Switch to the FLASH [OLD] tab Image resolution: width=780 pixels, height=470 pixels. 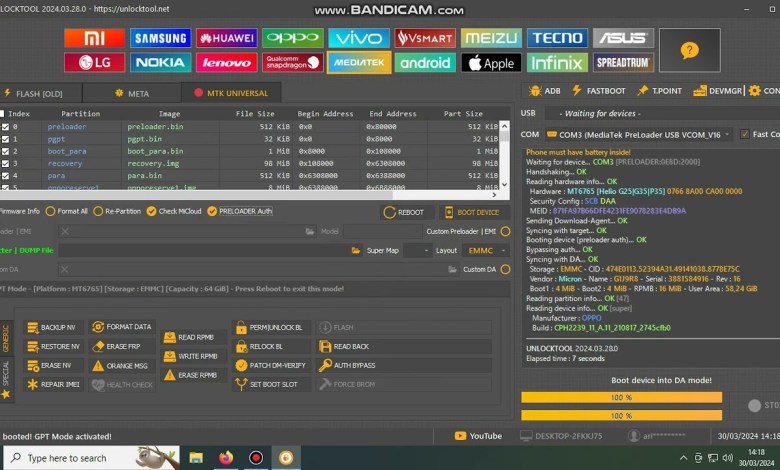[x=37, y=94]
